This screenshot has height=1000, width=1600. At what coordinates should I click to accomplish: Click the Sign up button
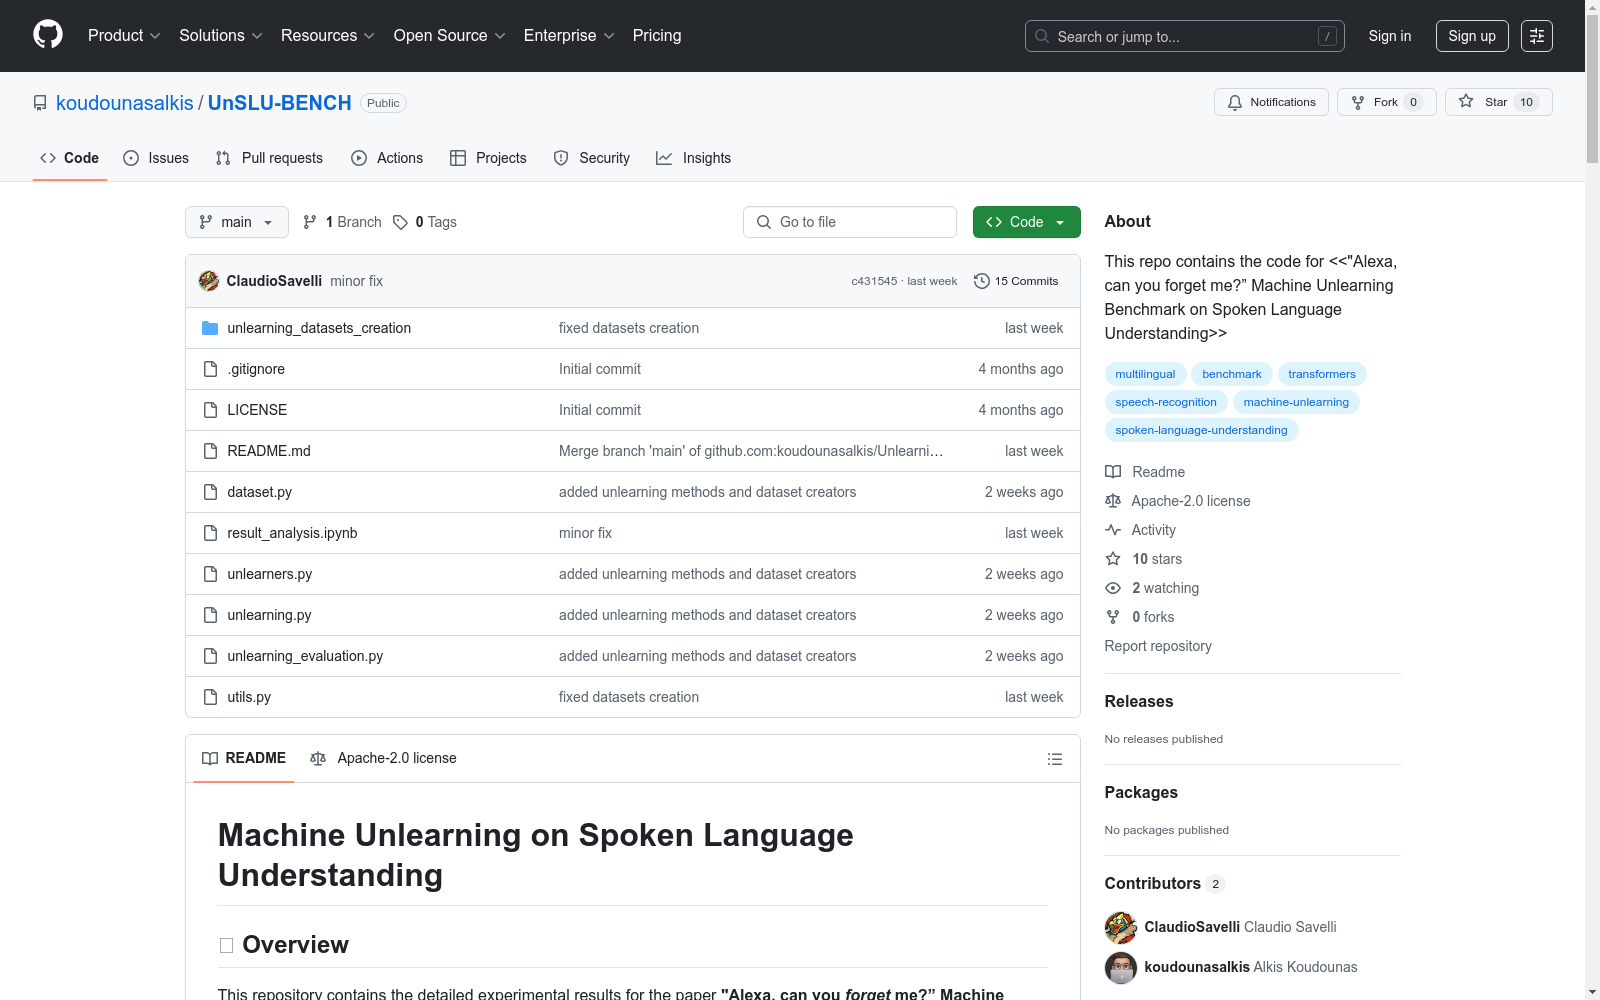coord(1472,36)
